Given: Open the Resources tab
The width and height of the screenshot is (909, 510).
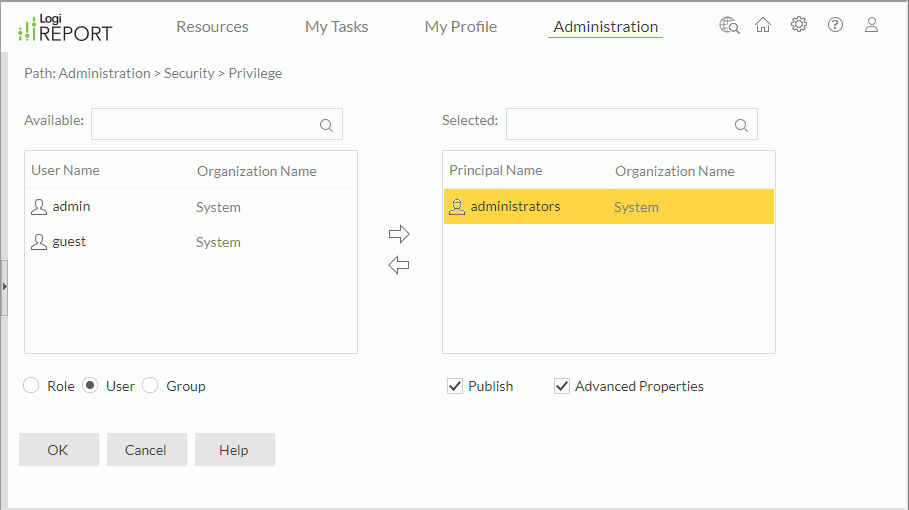Looking at the screenshot, I should pyautogui.click(x=212, y=27).
